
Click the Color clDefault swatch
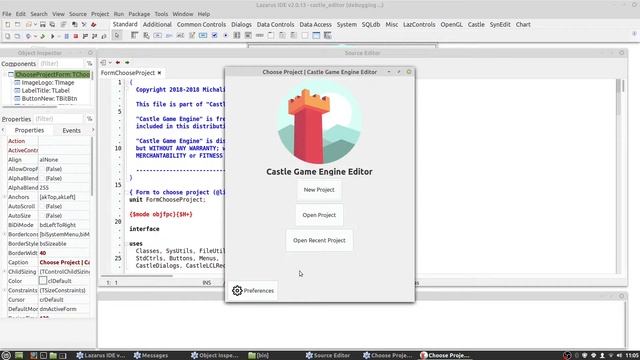[x=43, y=281]
